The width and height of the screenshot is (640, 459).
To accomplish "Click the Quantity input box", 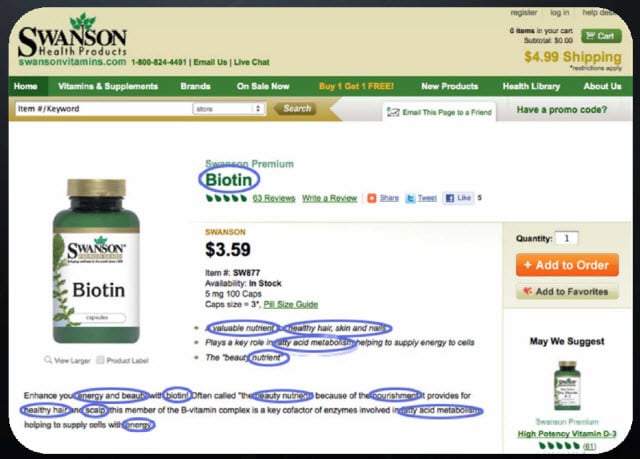I will point(567,238).
